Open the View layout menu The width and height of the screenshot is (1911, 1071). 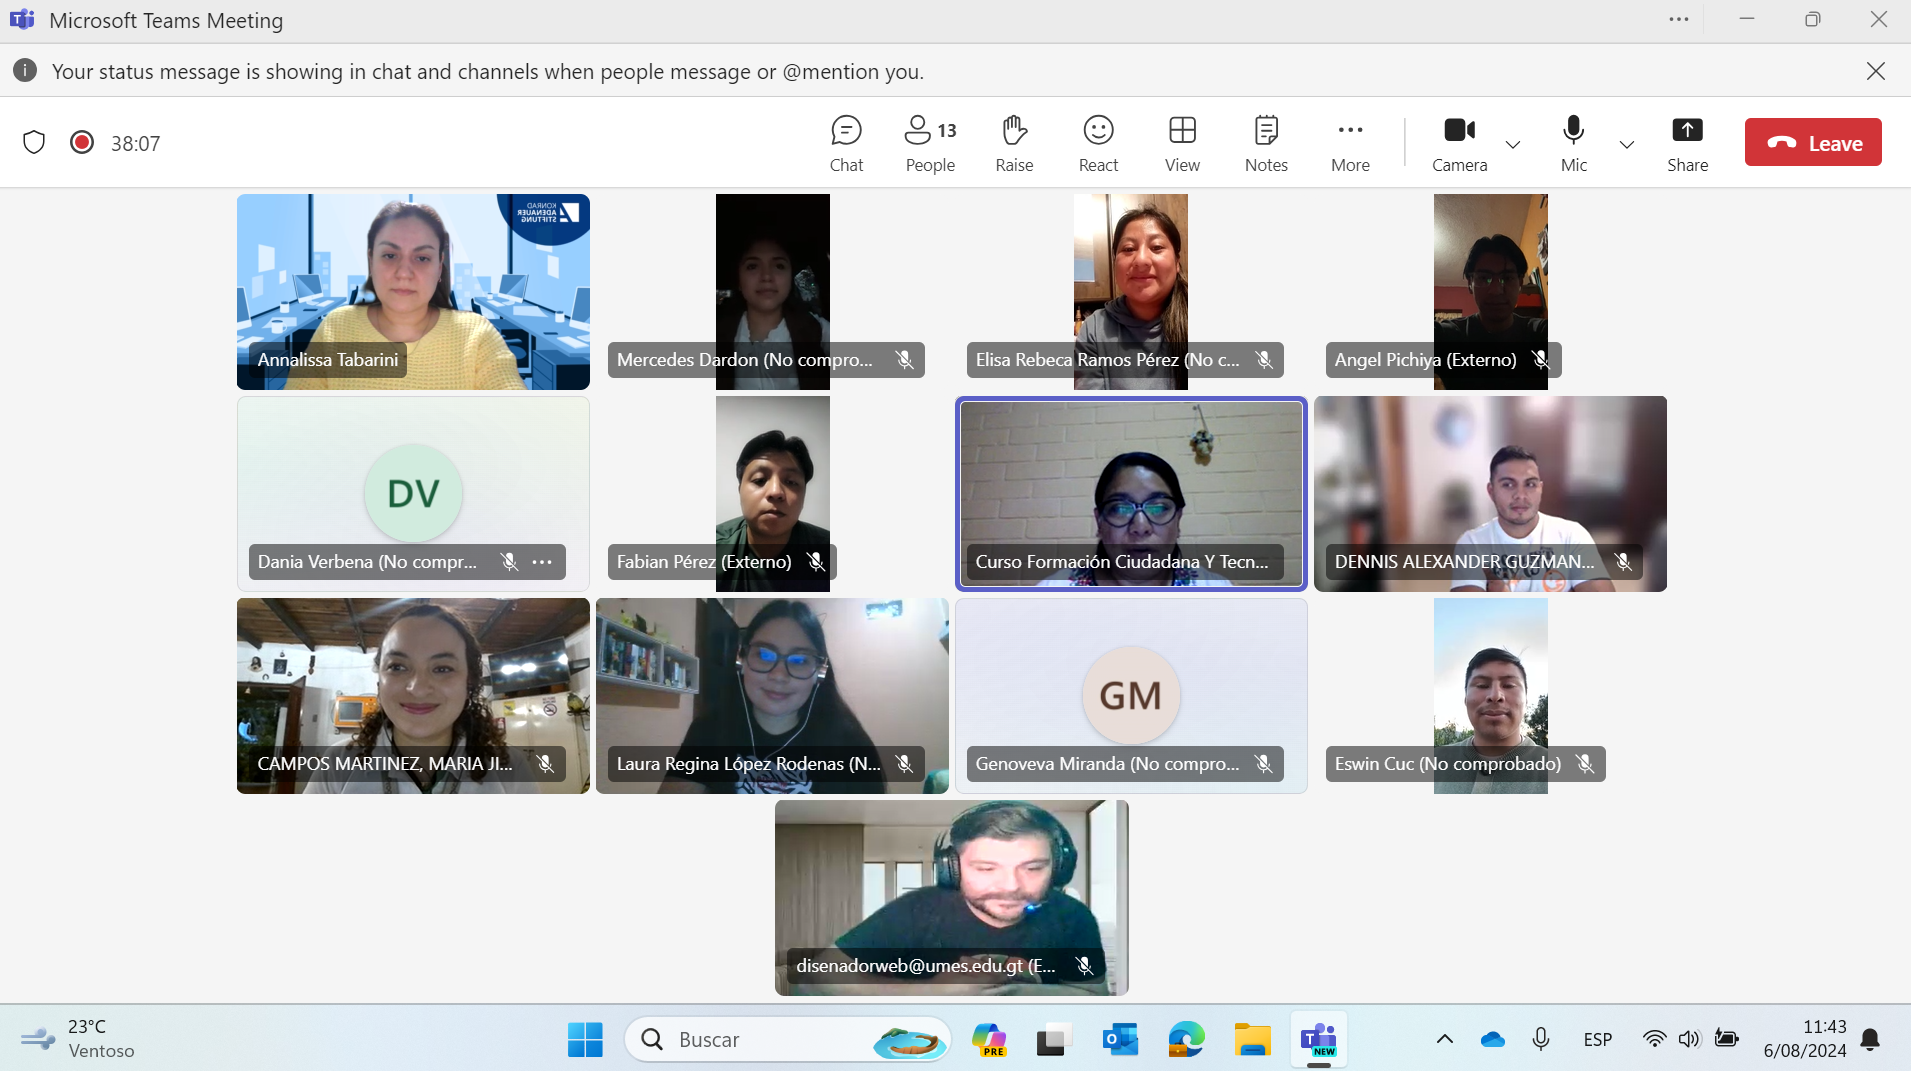click(x=1181, y=143)
